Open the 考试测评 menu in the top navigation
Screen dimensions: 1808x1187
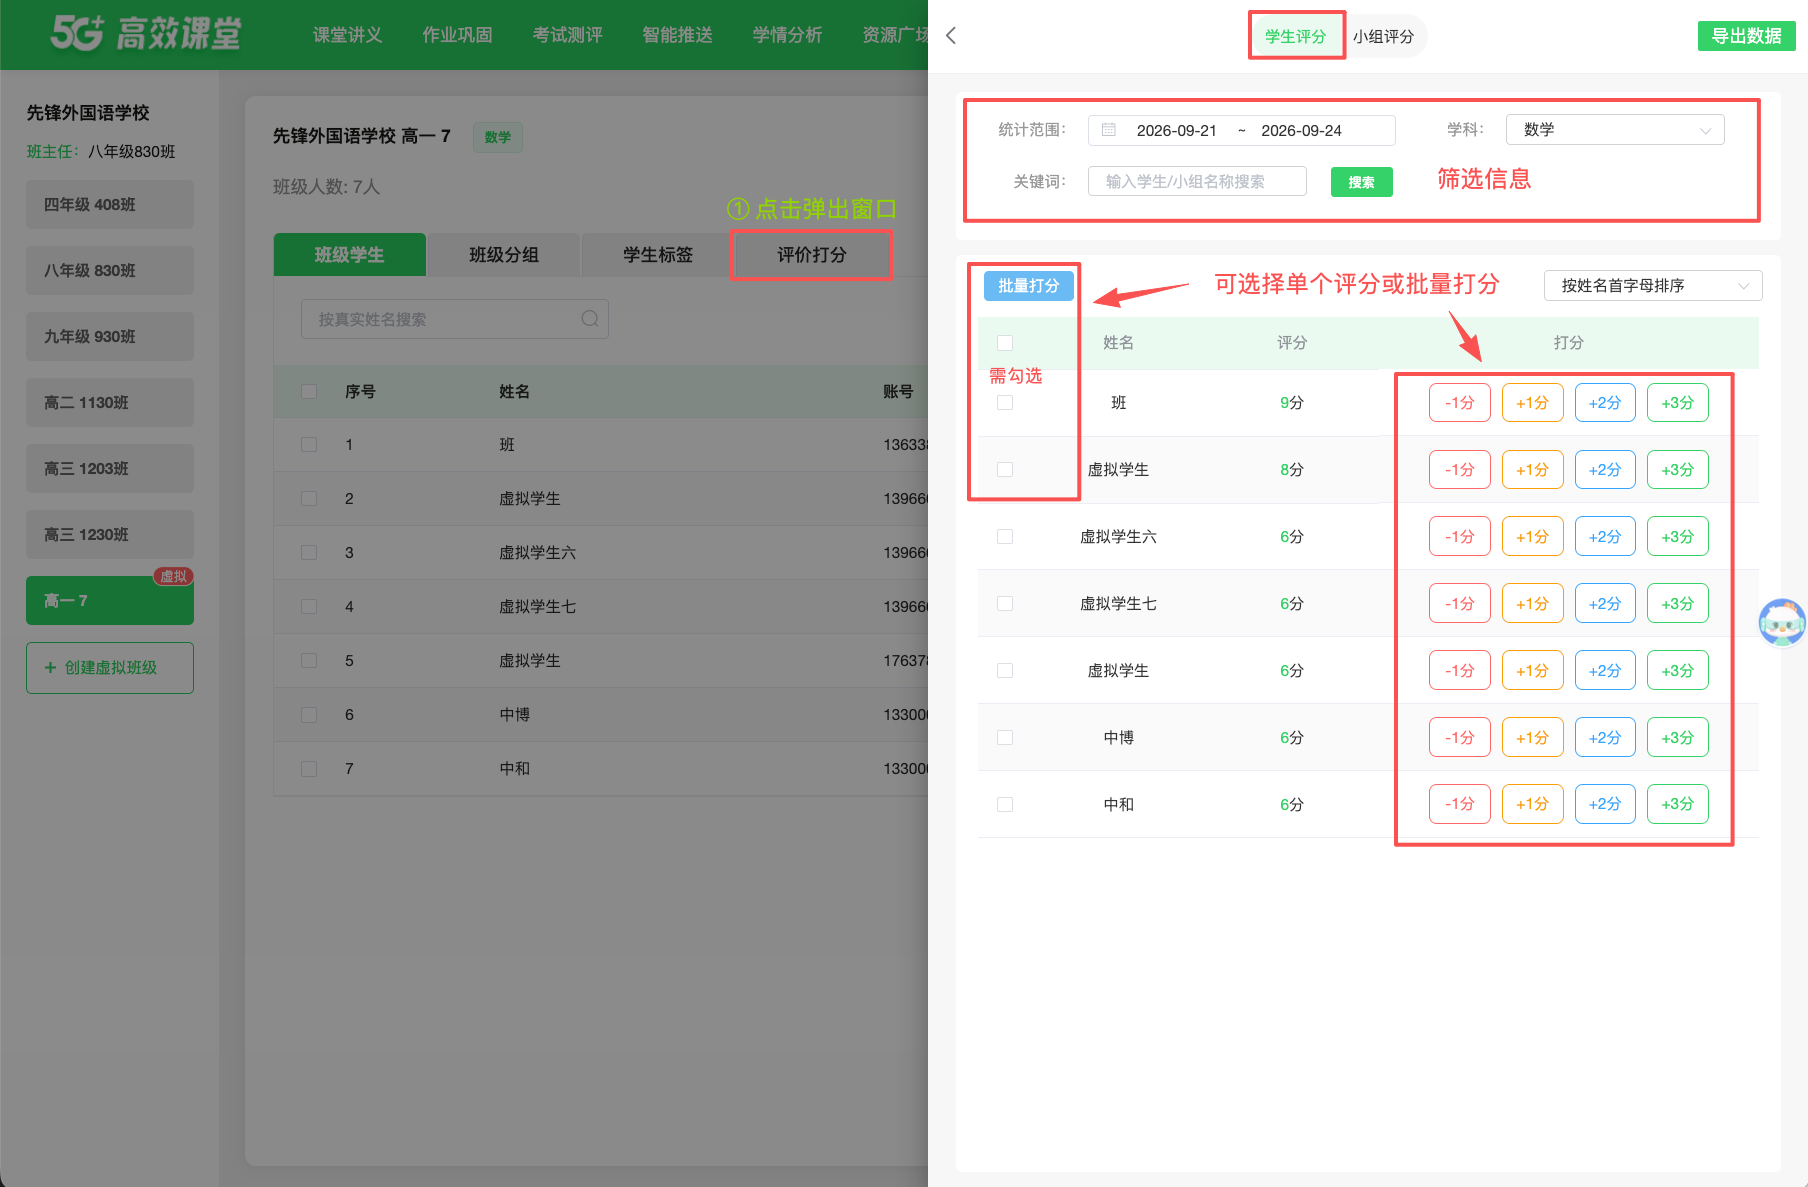tap(567, 35)
